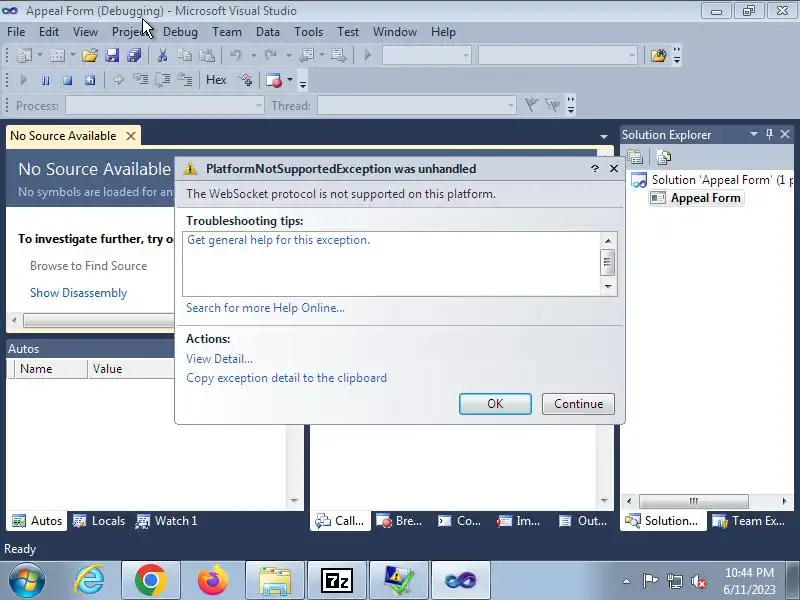The image size is (800, 600).
Task: Toggle Hex hexadecimal display
Action: 216,80
